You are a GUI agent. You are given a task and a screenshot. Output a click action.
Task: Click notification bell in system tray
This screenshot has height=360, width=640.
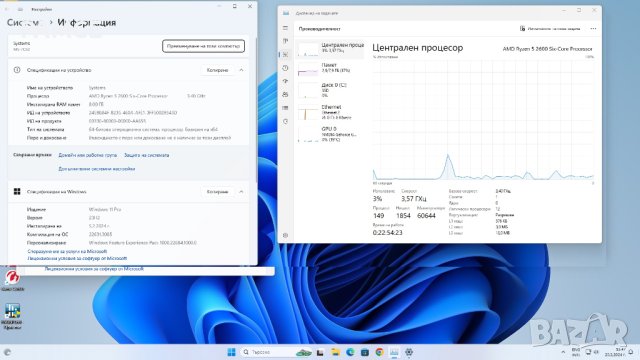coord(631,352)
